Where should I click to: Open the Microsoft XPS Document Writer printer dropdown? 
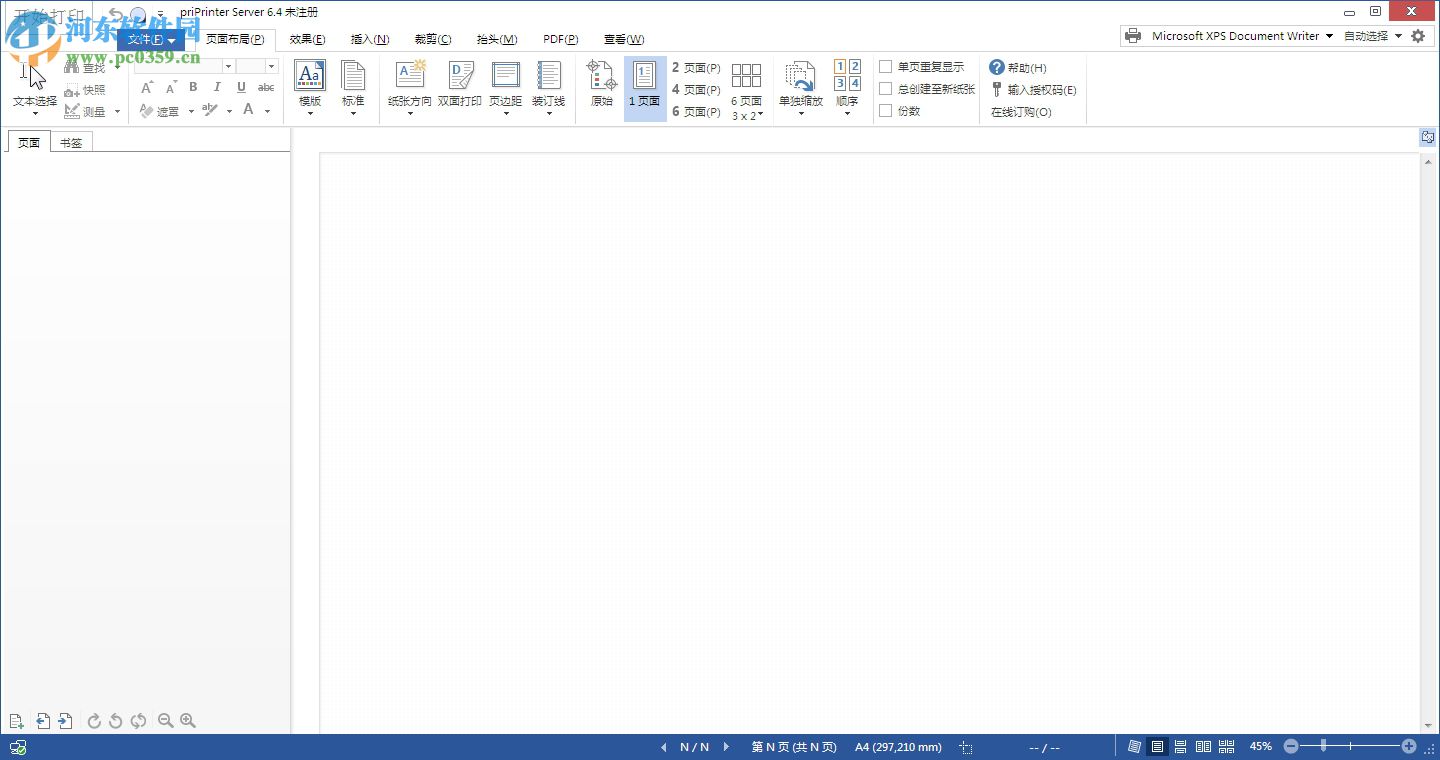tap(1330, 35)
